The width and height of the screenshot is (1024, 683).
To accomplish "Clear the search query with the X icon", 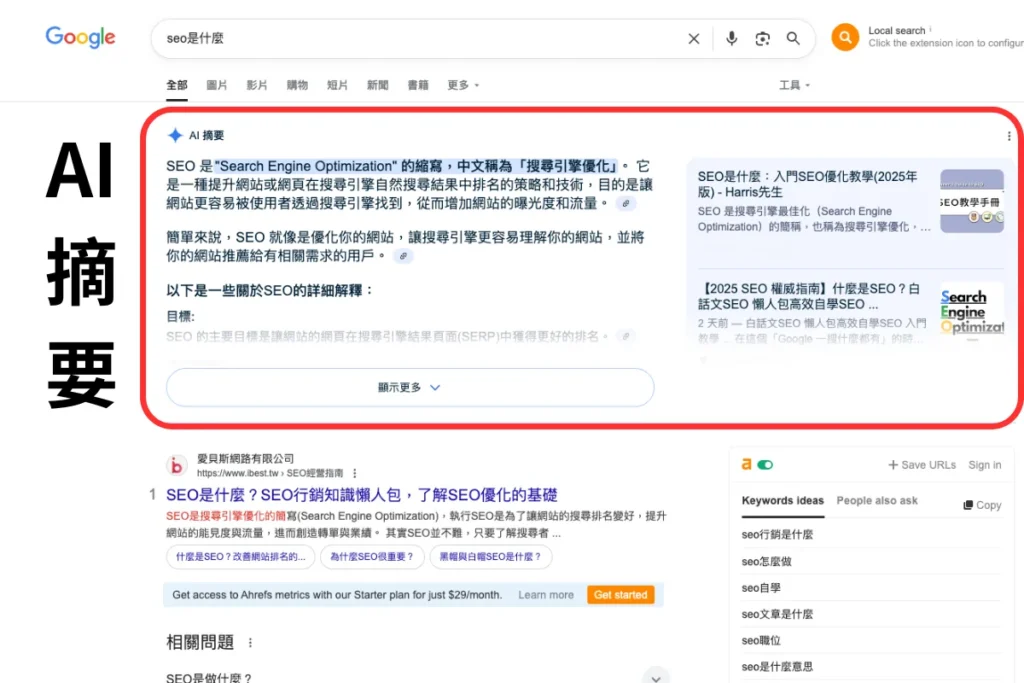I will pos(694,39).
